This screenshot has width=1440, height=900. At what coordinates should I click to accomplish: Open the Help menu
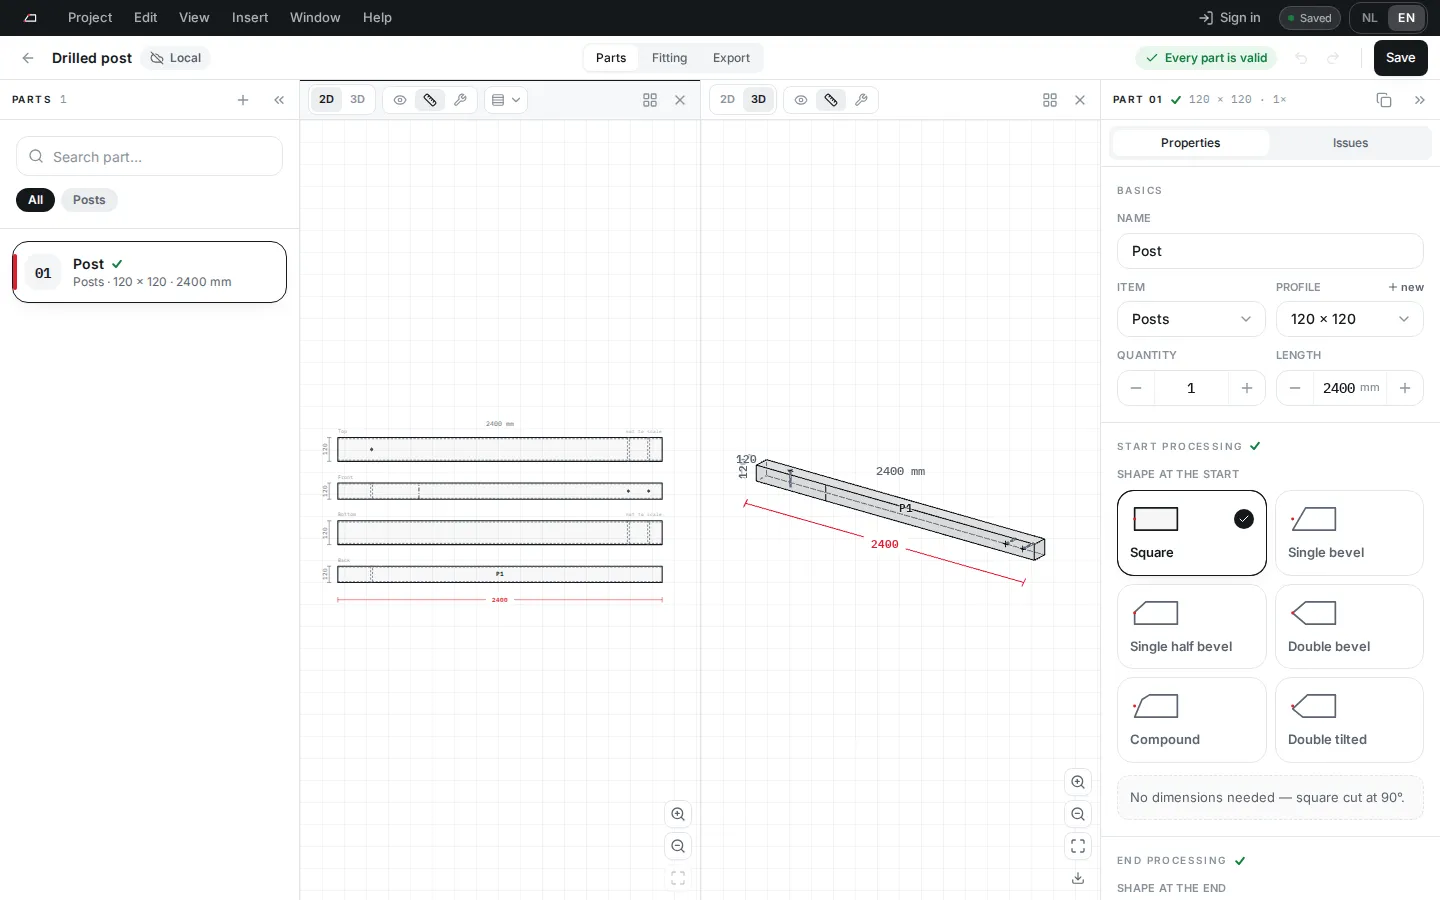click(377, 18)
